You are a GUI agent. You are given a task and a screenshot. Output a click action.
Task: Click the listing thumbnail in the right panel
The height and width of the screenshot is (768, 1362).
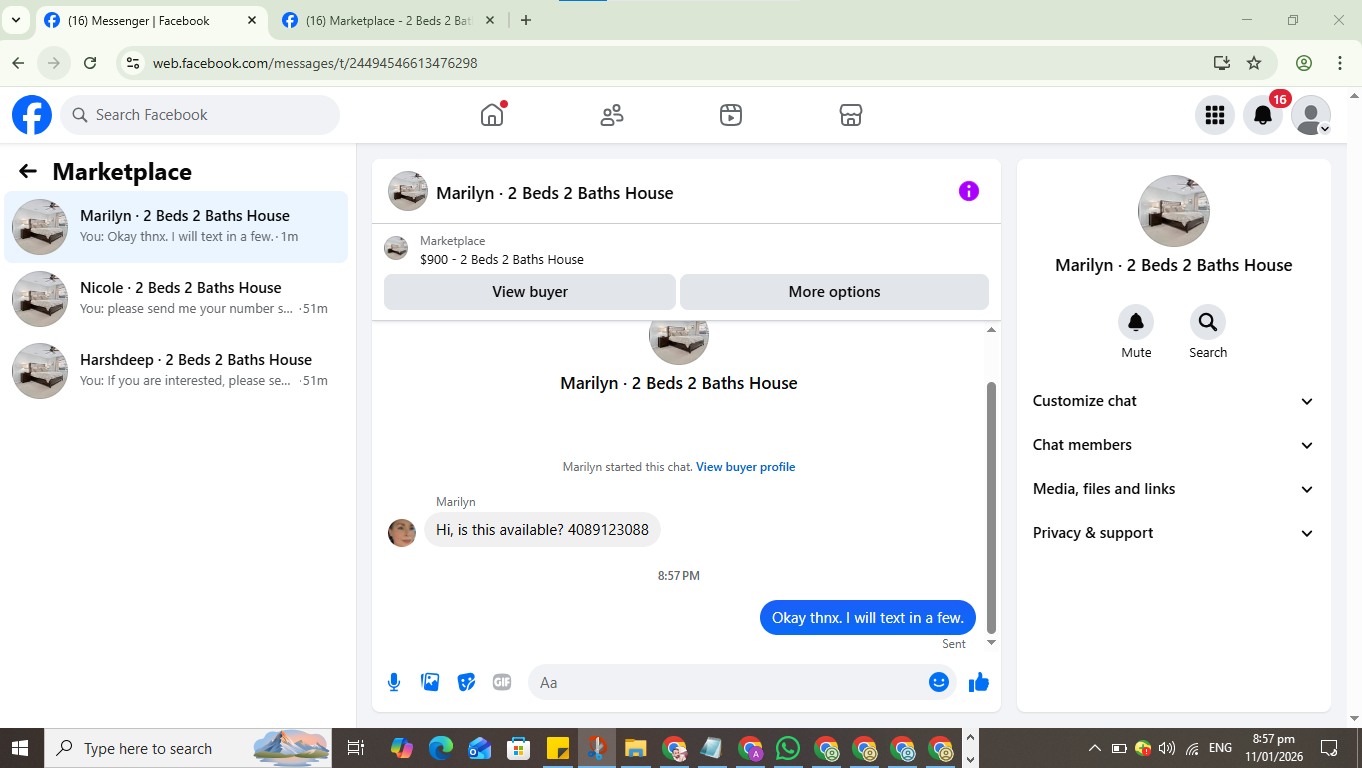tap(1174, 211)
